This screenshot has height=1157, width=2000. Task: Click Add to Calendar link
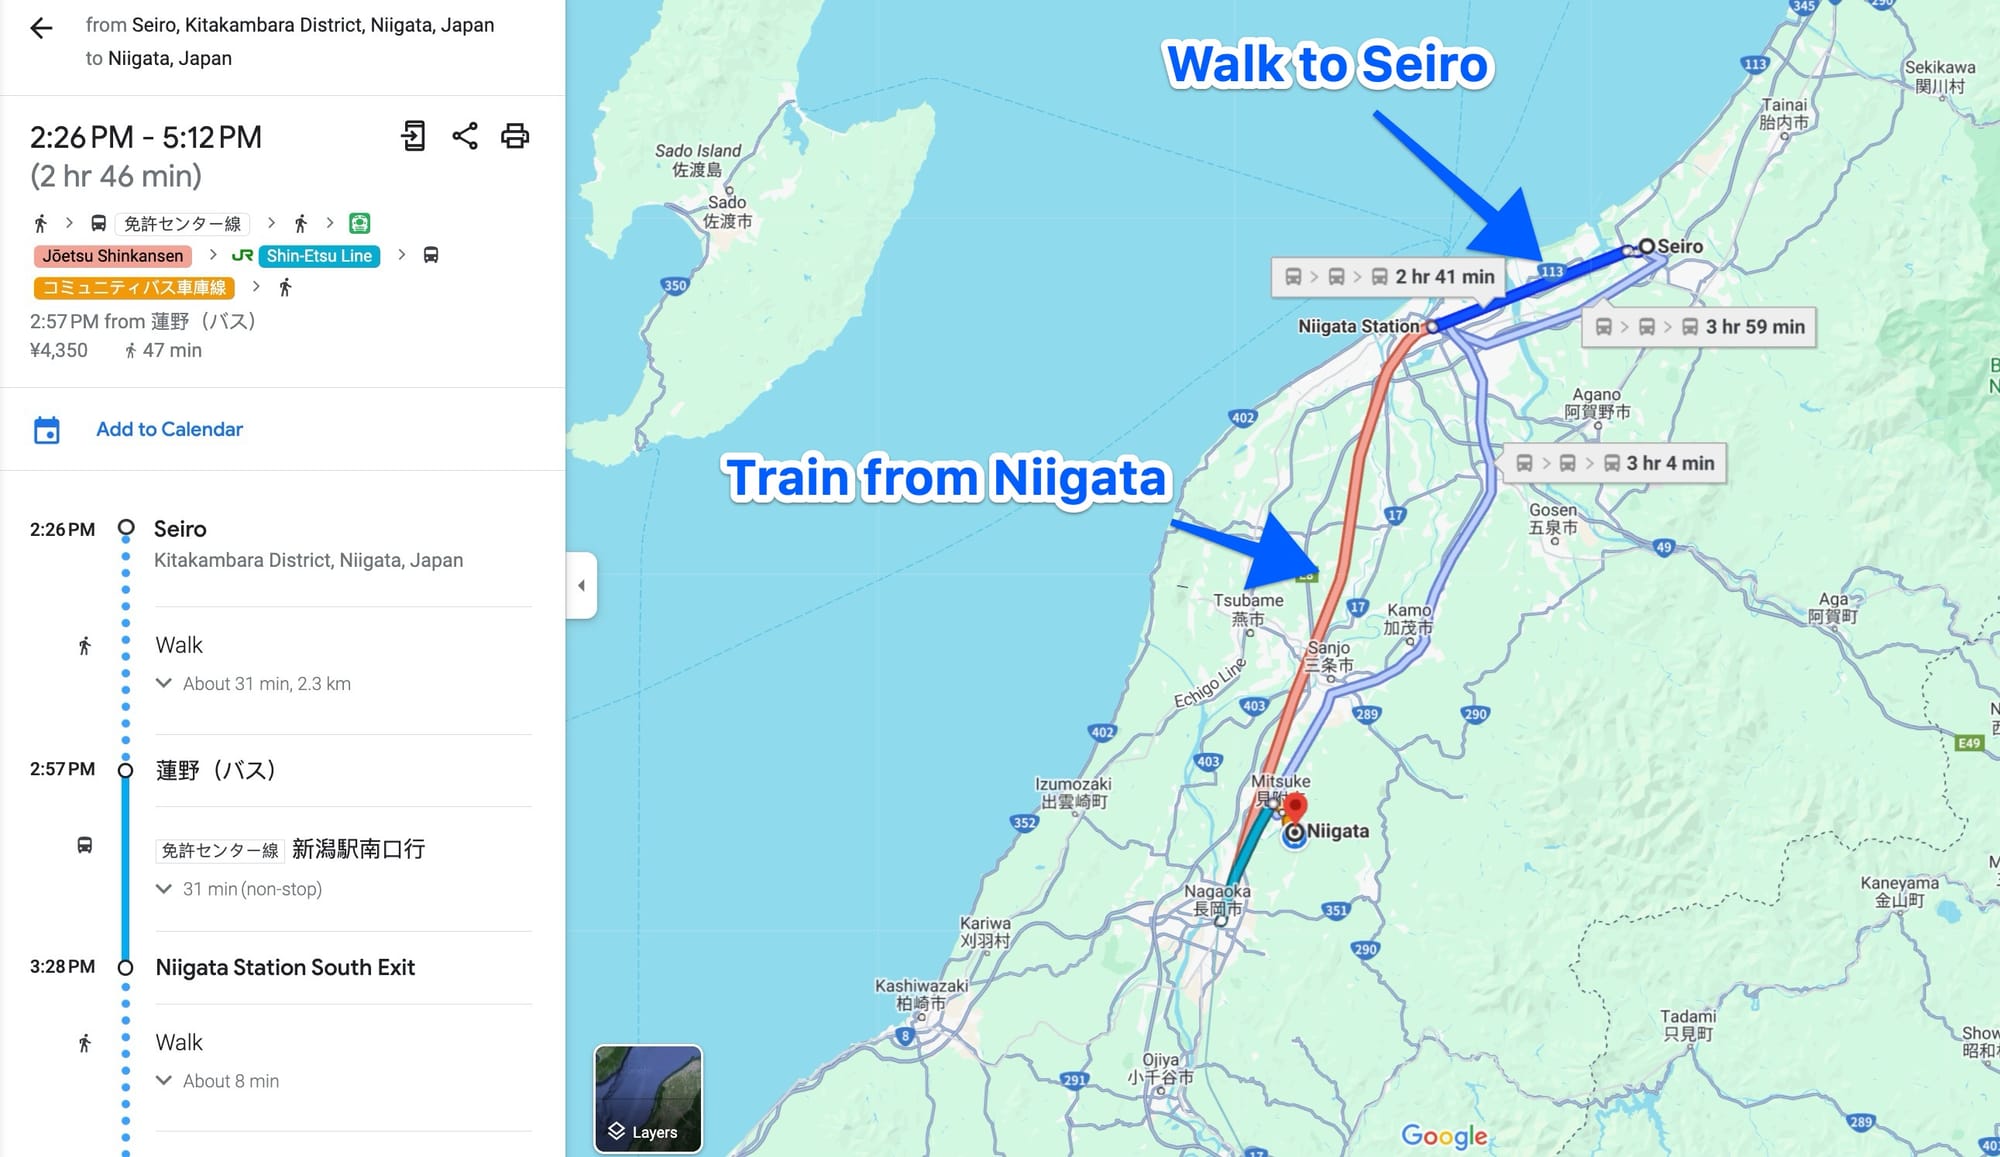(x=169, y=430)
